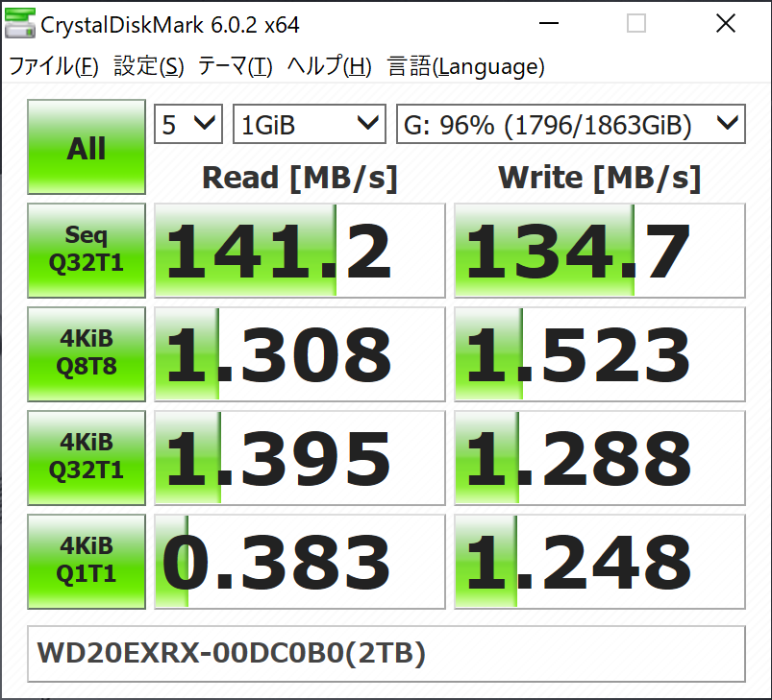Screen dimensions: 772x700
Task: Run all benchmarks with the All button
Action: (x=87, y=147)
